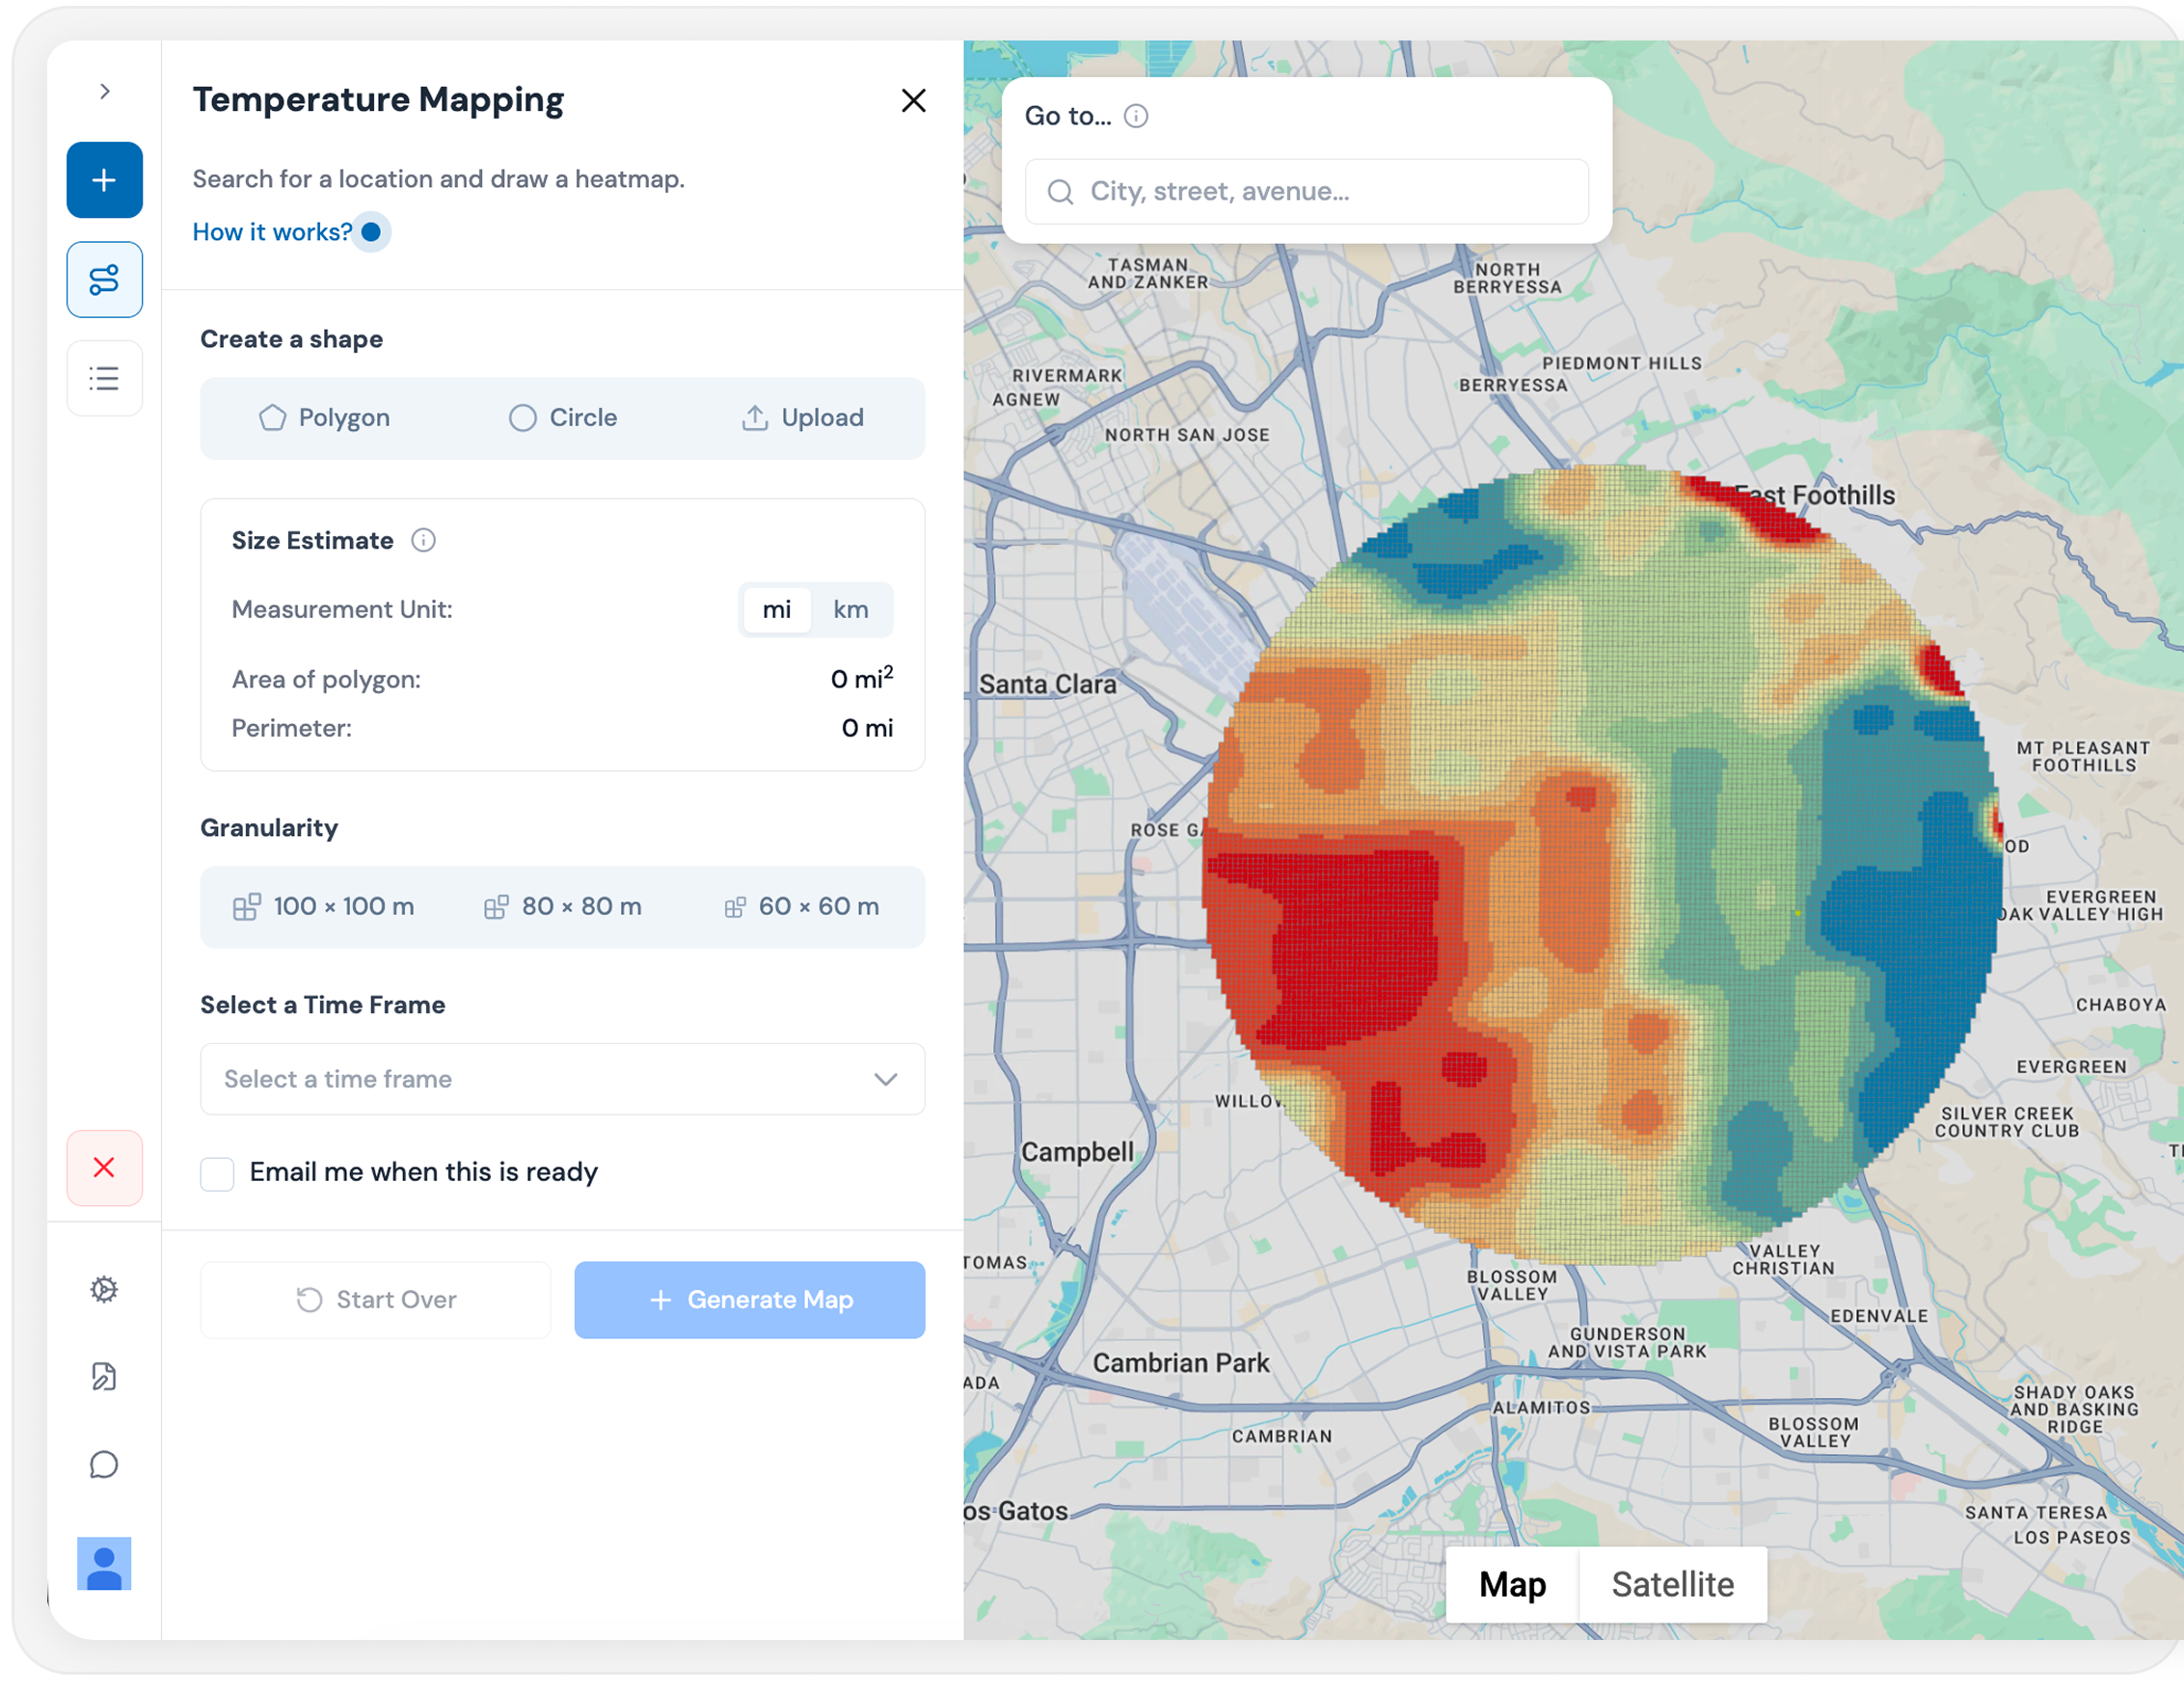Open settings gear in sidebar

[x=105, y=1289]
